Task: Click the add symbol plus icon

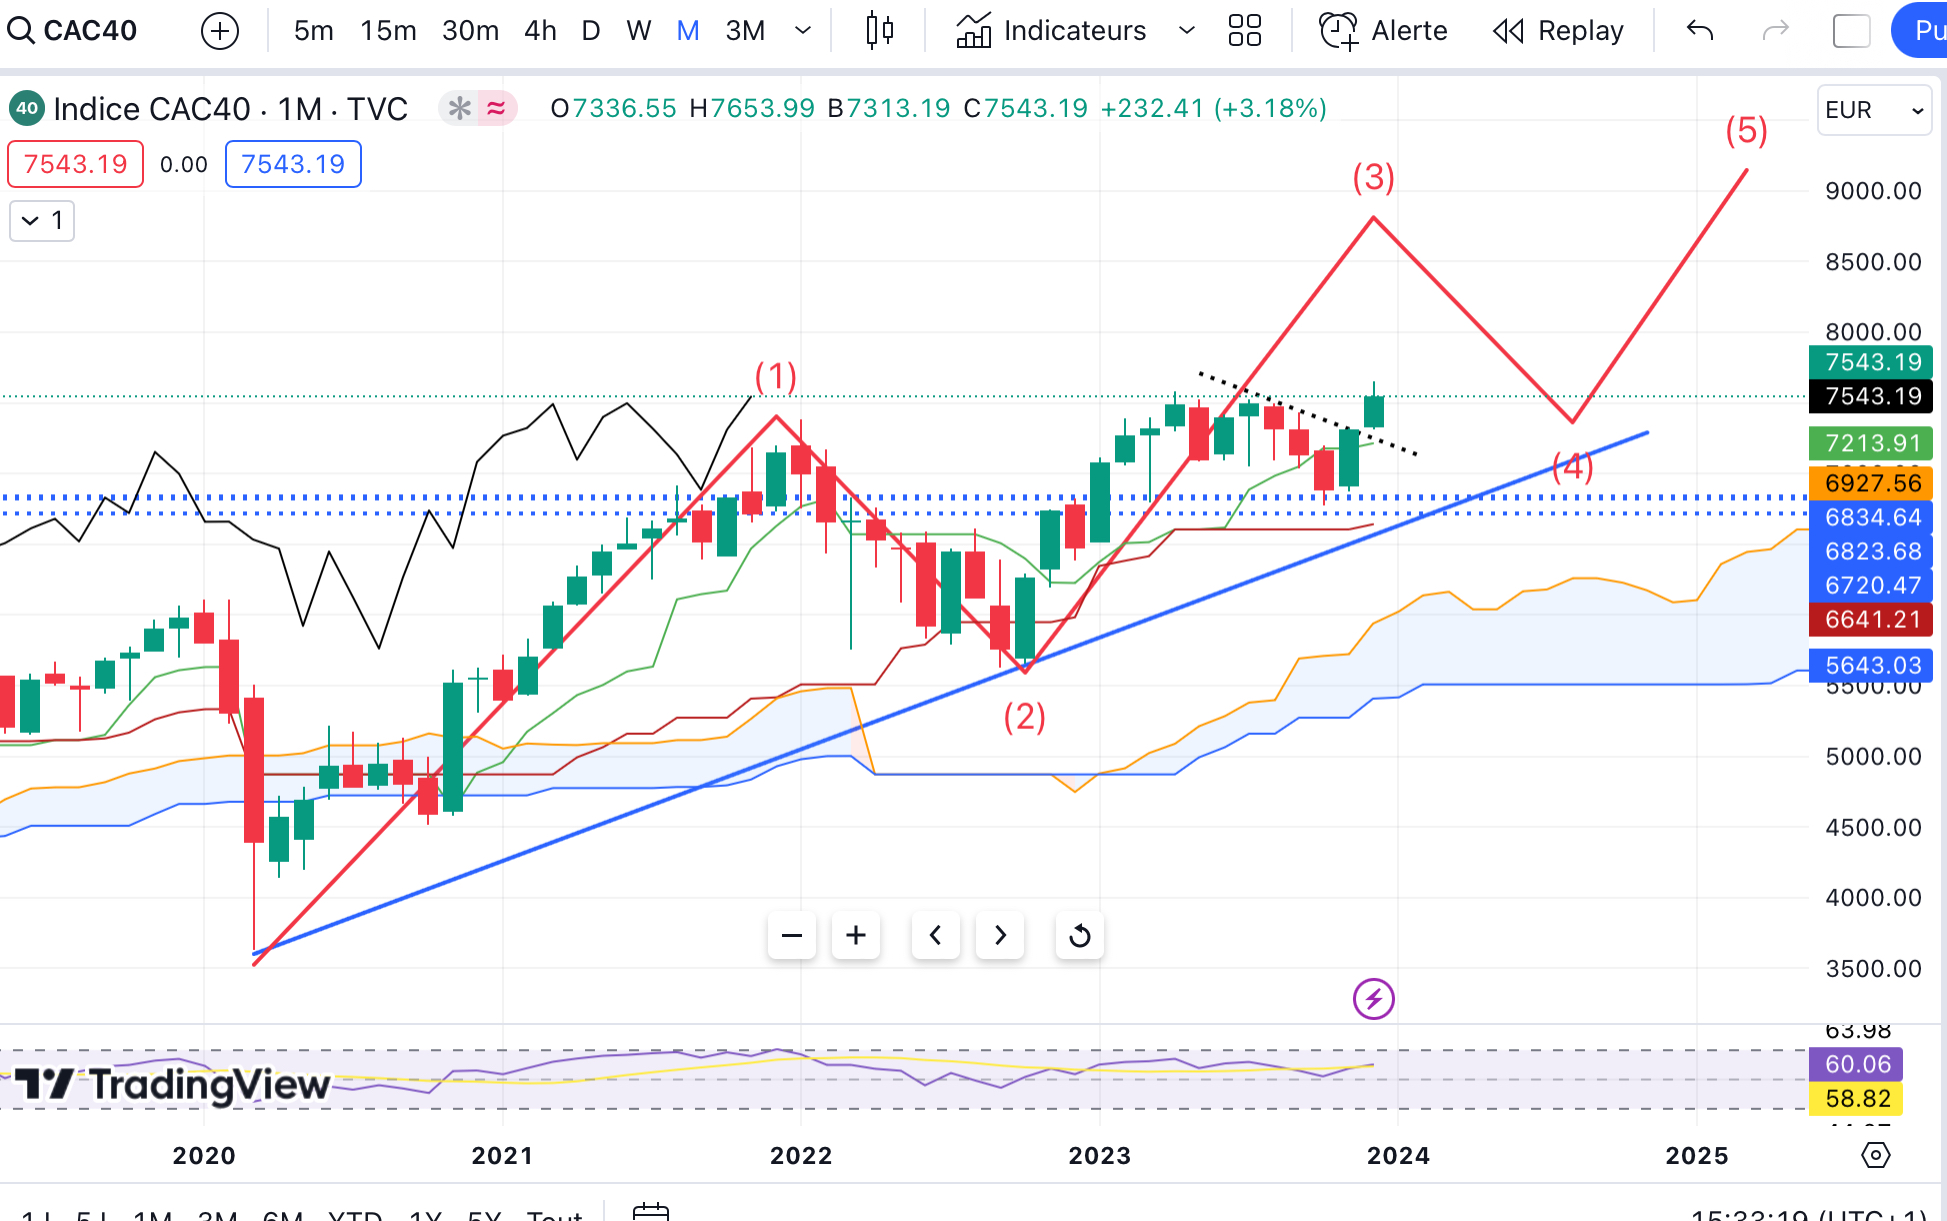Action: pyautogui.click(x=219, y=31)
